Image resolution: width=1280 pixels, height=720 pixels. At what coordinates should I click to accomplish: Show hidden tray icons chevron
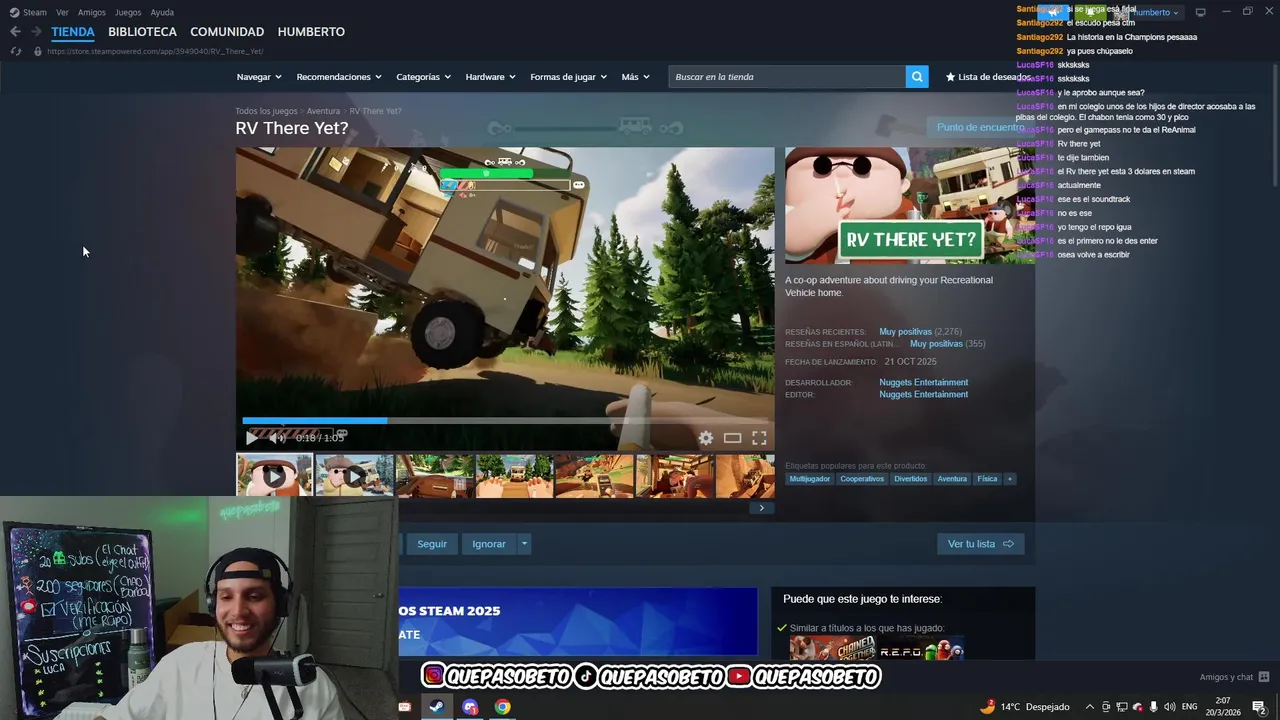(1090, 707)
